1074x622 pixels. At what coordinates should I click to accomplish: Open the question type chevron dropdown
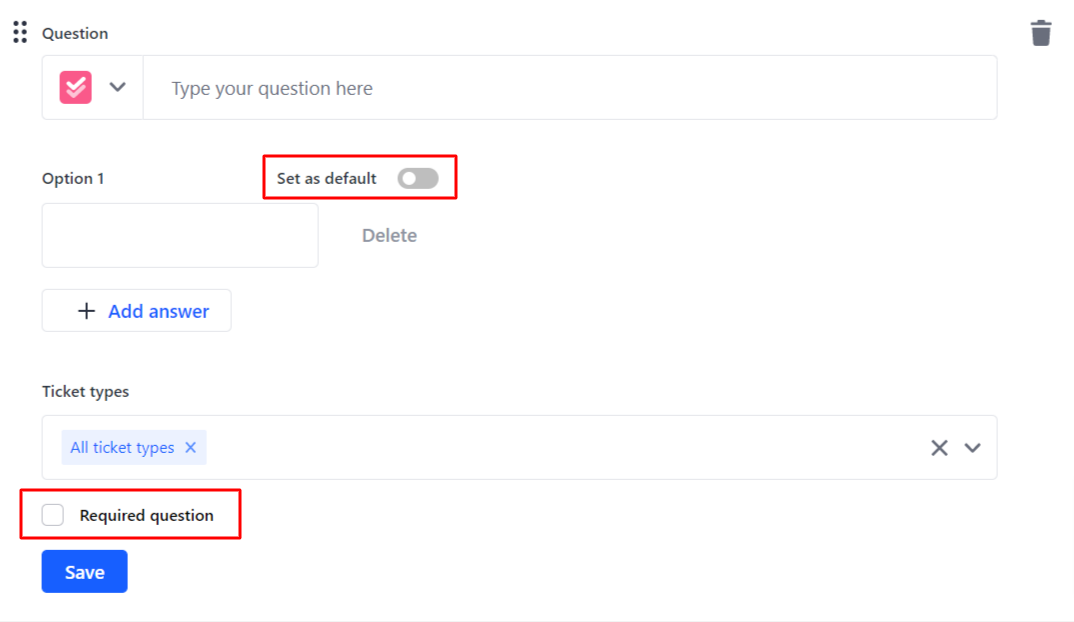point(118,87)
